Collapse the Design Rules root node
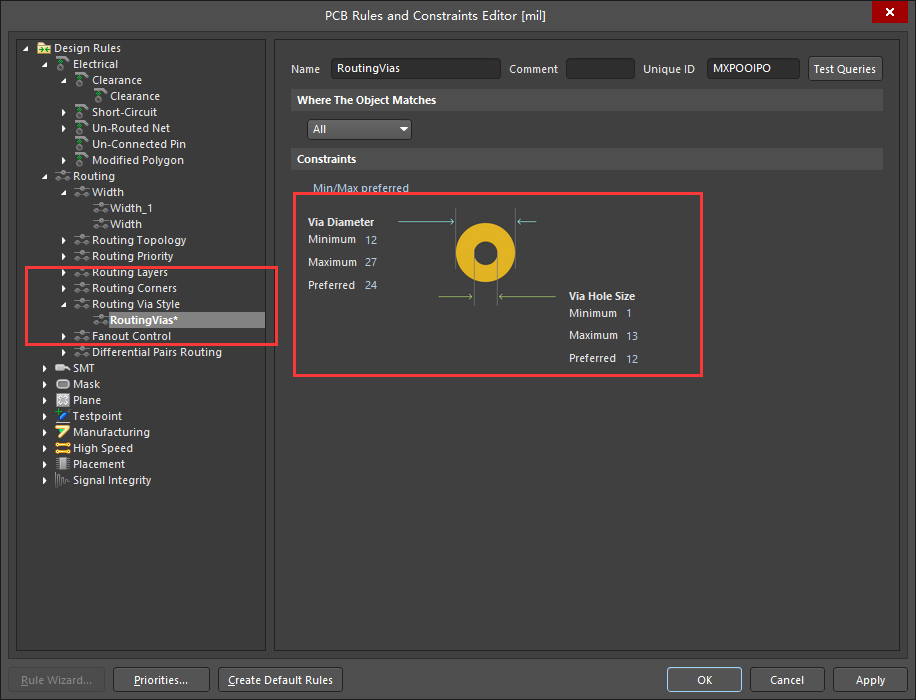Screen dimensions: 916x700 pos(26,48)
